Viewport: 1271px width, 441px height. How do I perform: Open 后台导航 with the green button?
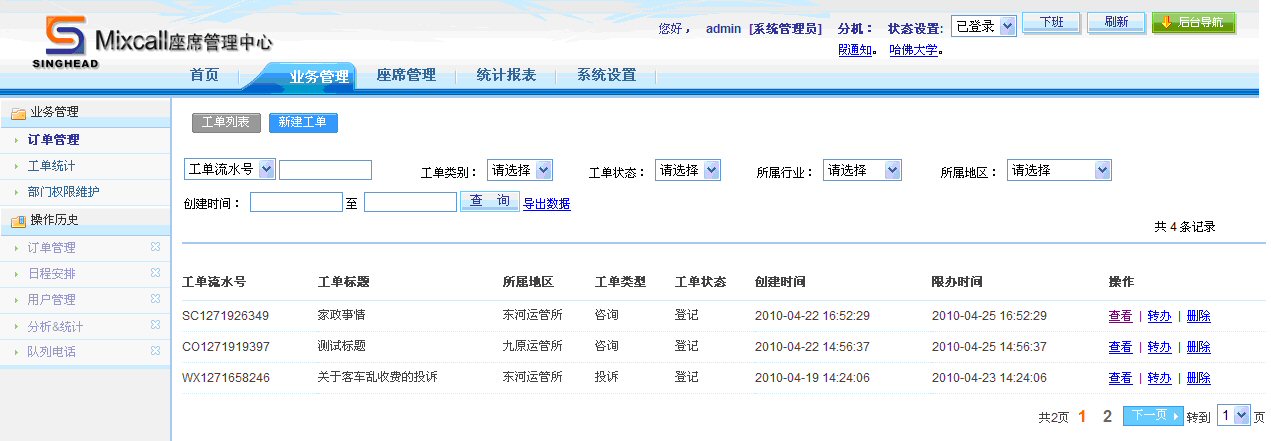click(x=1193, y=23)
